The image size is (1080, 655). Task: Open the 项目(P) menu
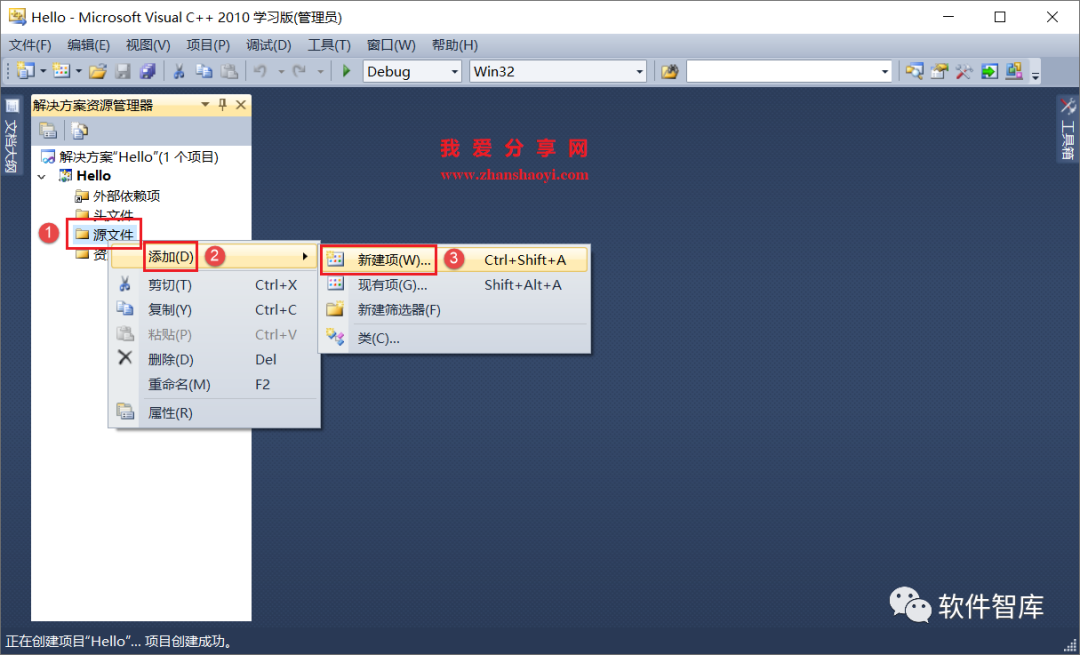coord(208,45)
